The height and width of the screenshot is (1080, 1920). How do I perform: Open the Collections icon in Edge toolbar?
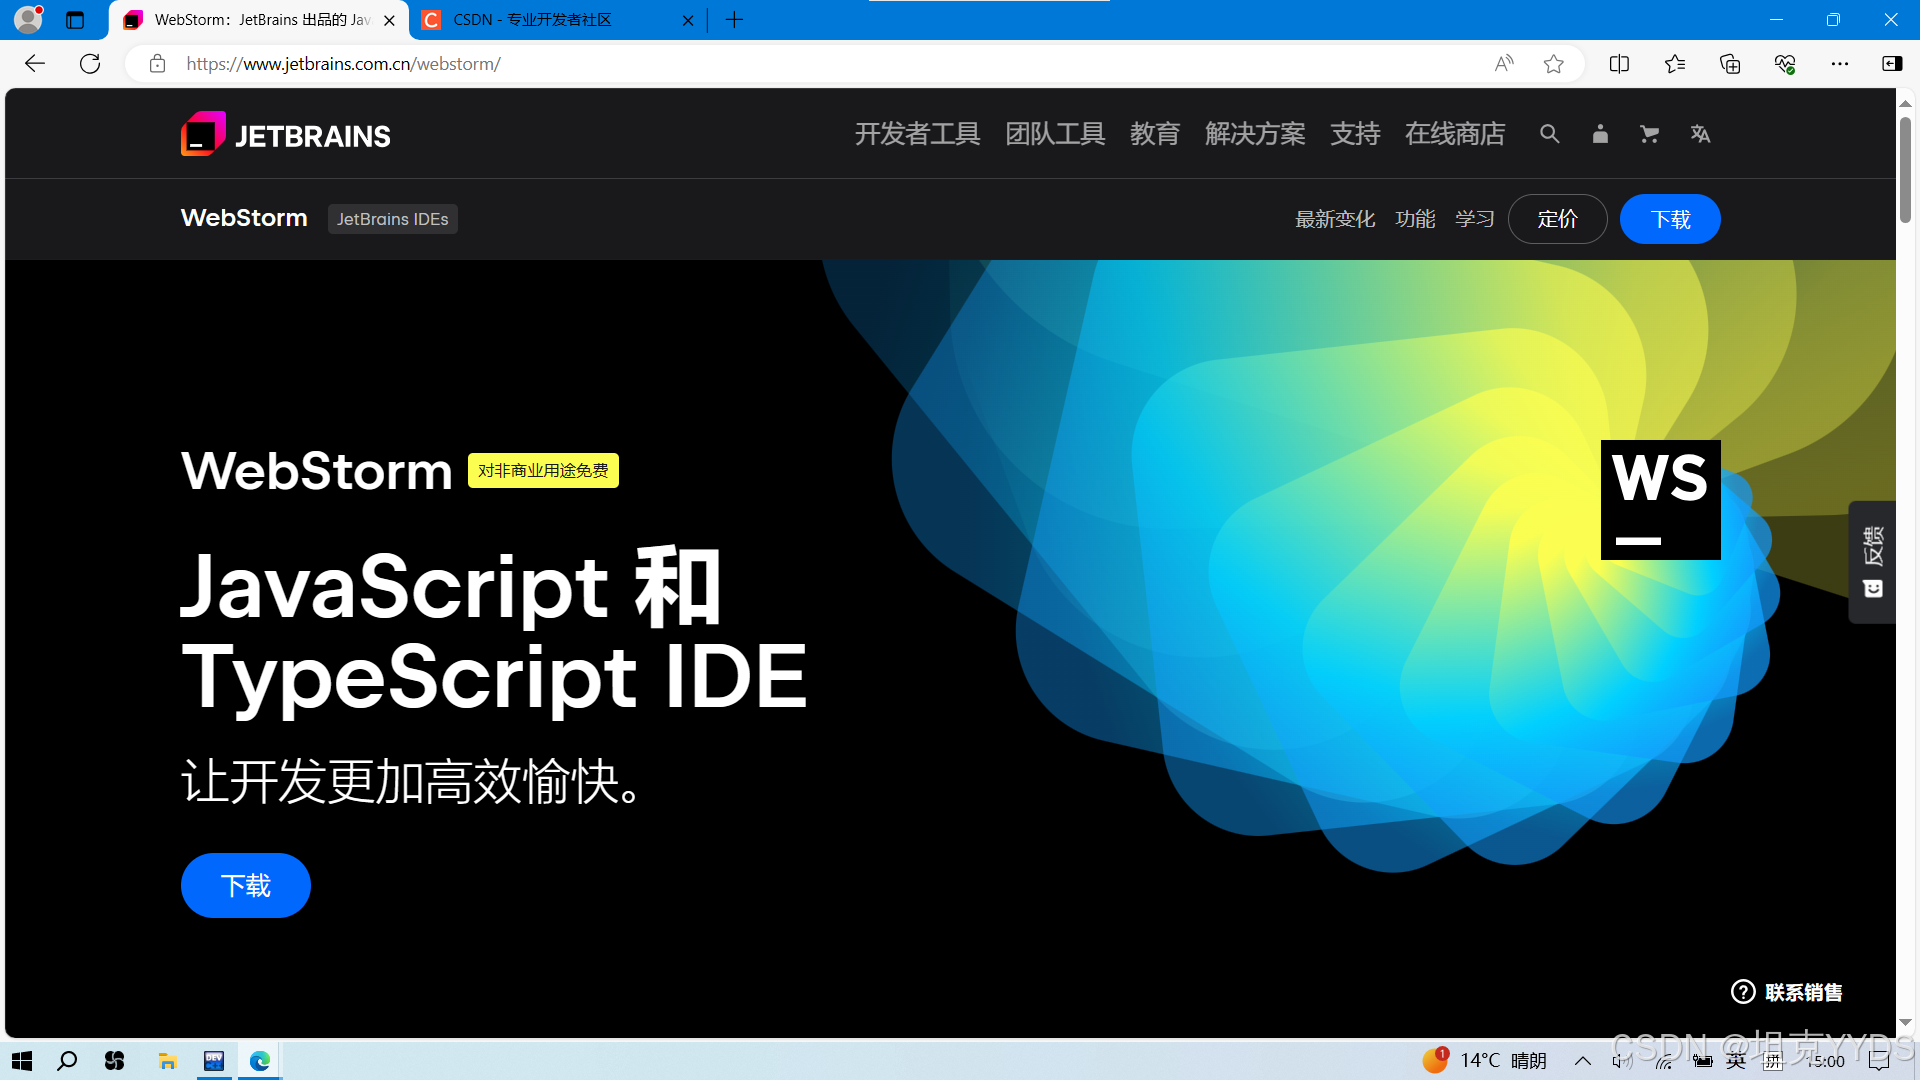1730,64
